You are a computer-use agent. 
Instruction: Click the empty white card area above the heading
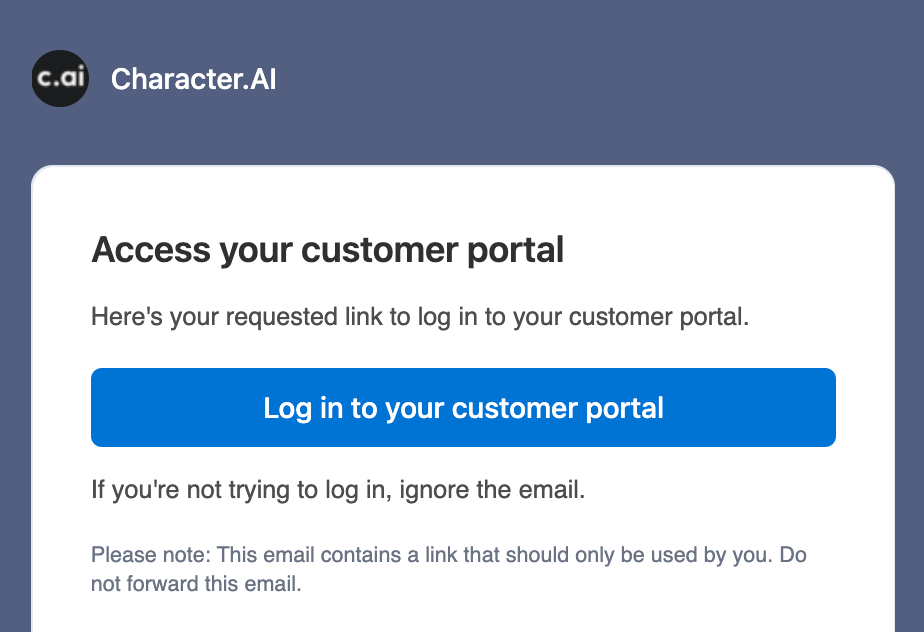pos(463,198)
